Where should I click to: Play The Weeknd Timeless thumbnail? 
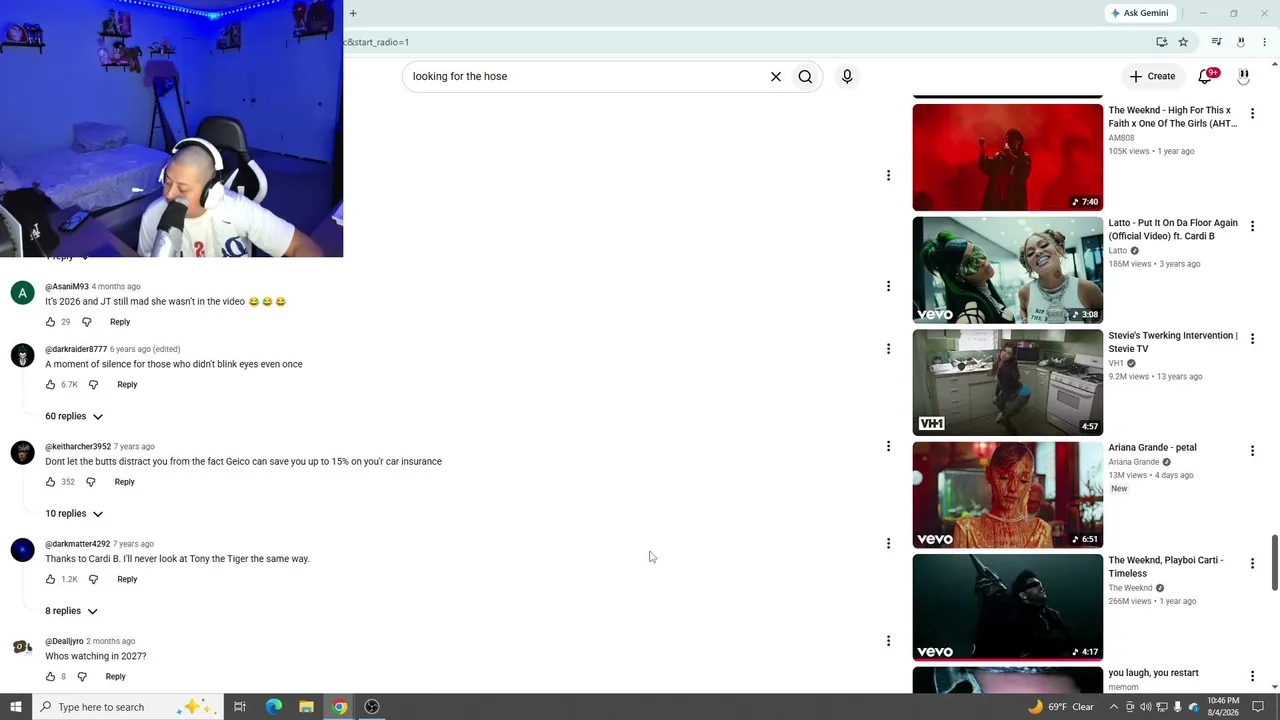(1007, 607)
